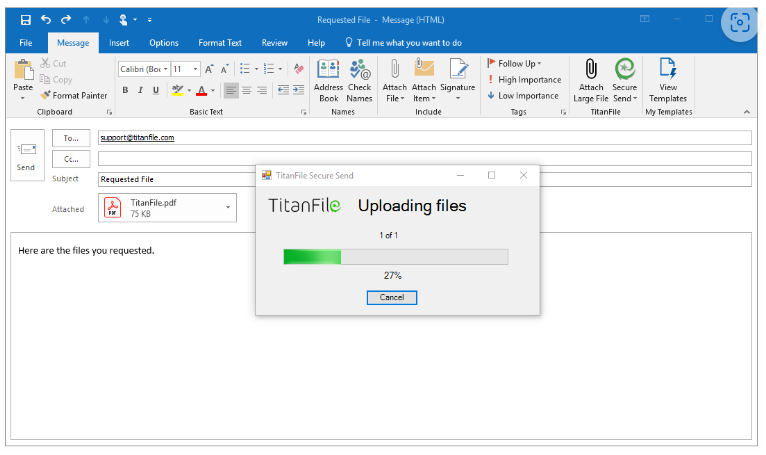Clear all formatting with eraser icon
766x455 pixels.
298,69
